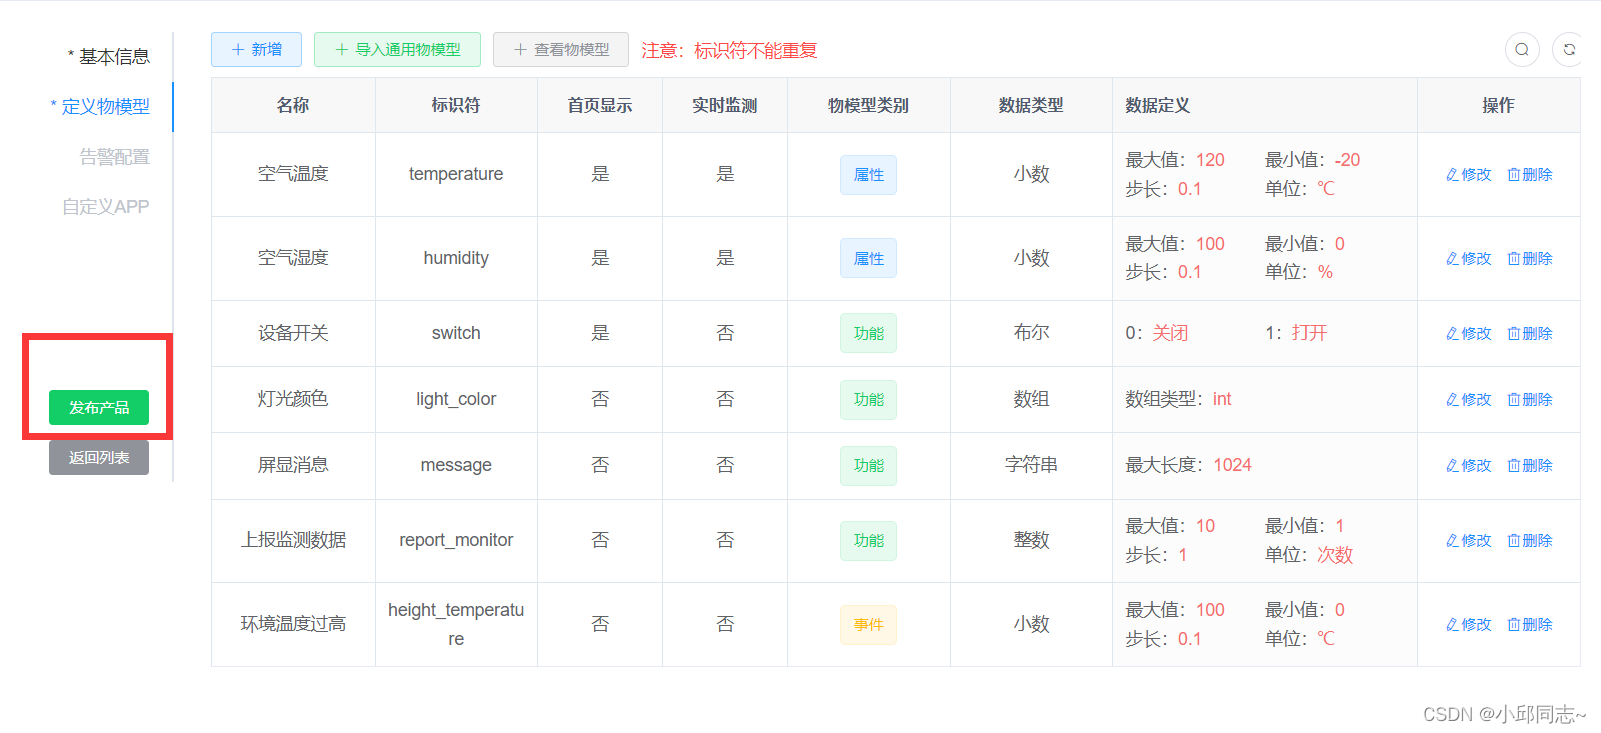Edit the message row via 修改
This screenshot has height=733, width=1601.
pyautogui.click(x=1468, y=465)
